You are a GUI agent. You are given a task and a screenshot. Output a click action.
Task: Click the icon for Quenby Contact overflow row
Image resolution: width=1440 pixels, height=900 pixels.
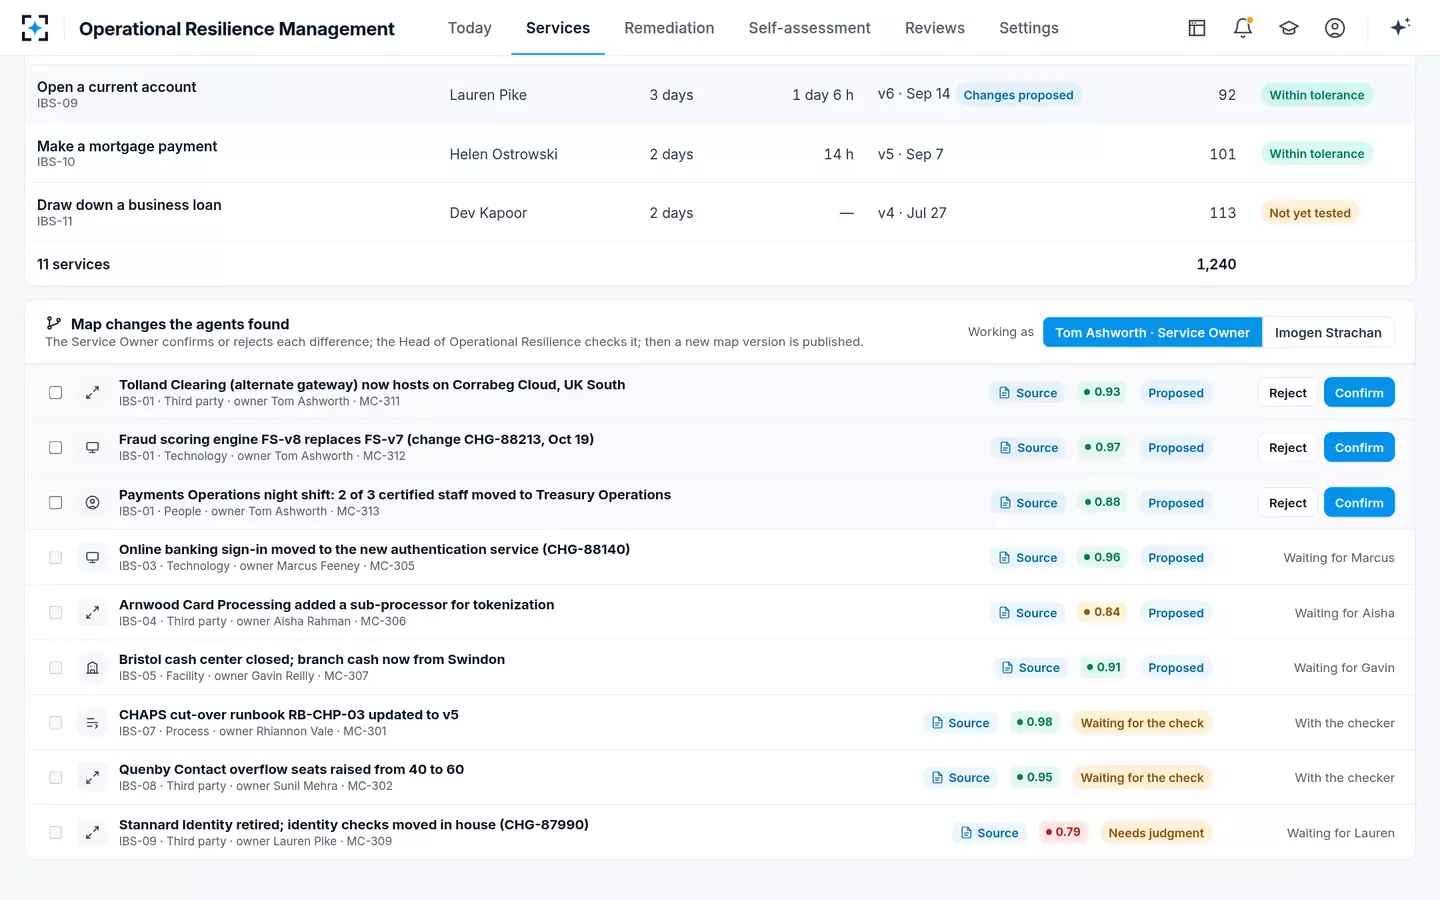click(x=92, y=778)
